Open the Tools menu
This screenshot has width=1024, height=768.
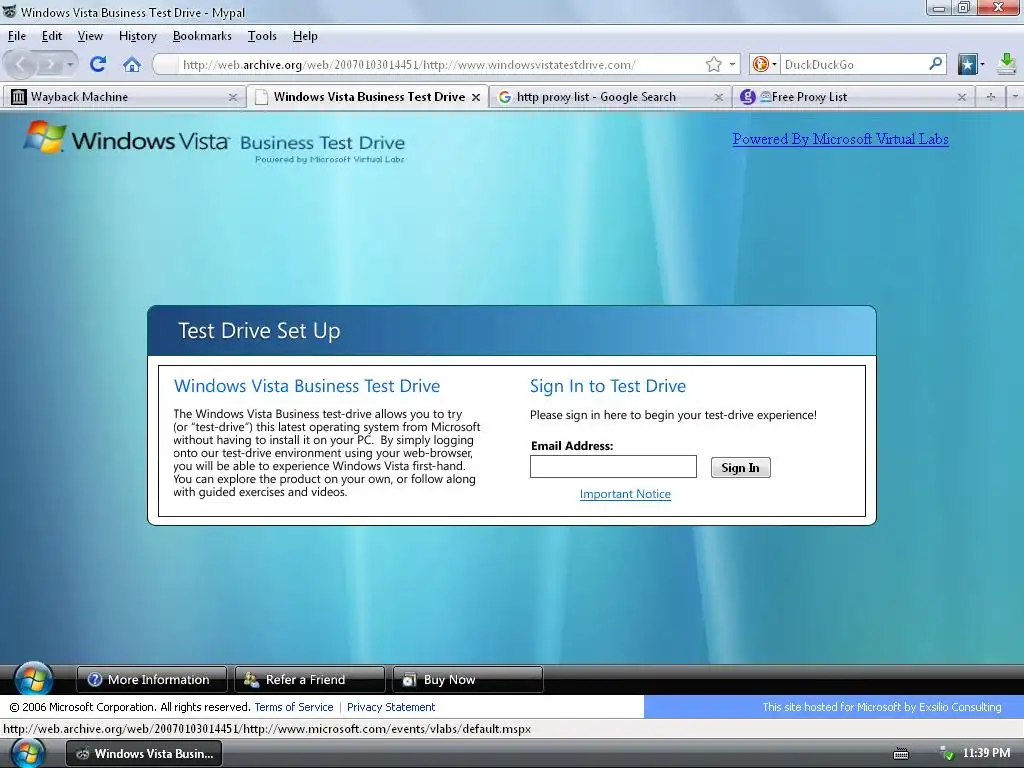(x=262, y=36)
